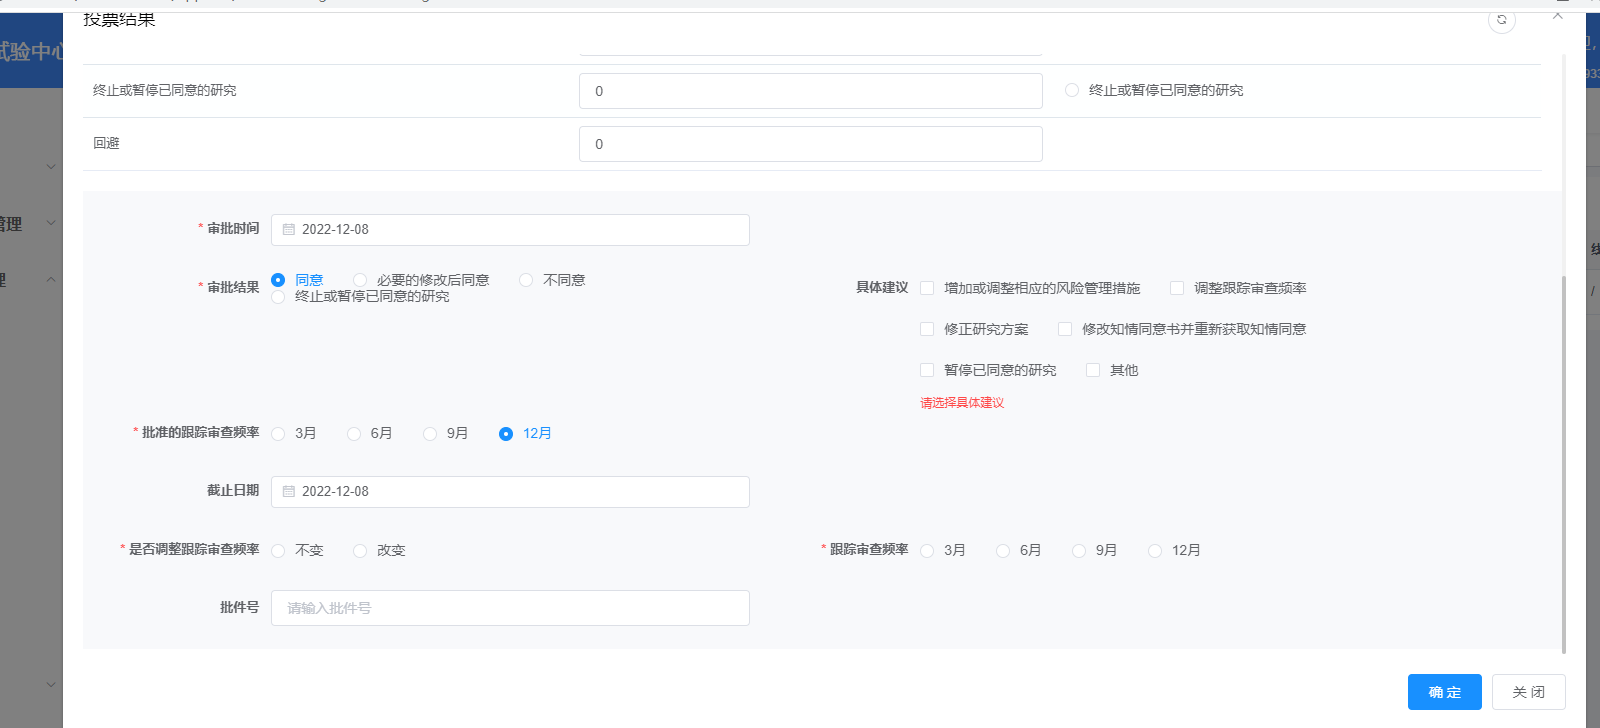Choose 9月 for 批准的跟踪审查频率
The image size is (1600, 728).
430,434
